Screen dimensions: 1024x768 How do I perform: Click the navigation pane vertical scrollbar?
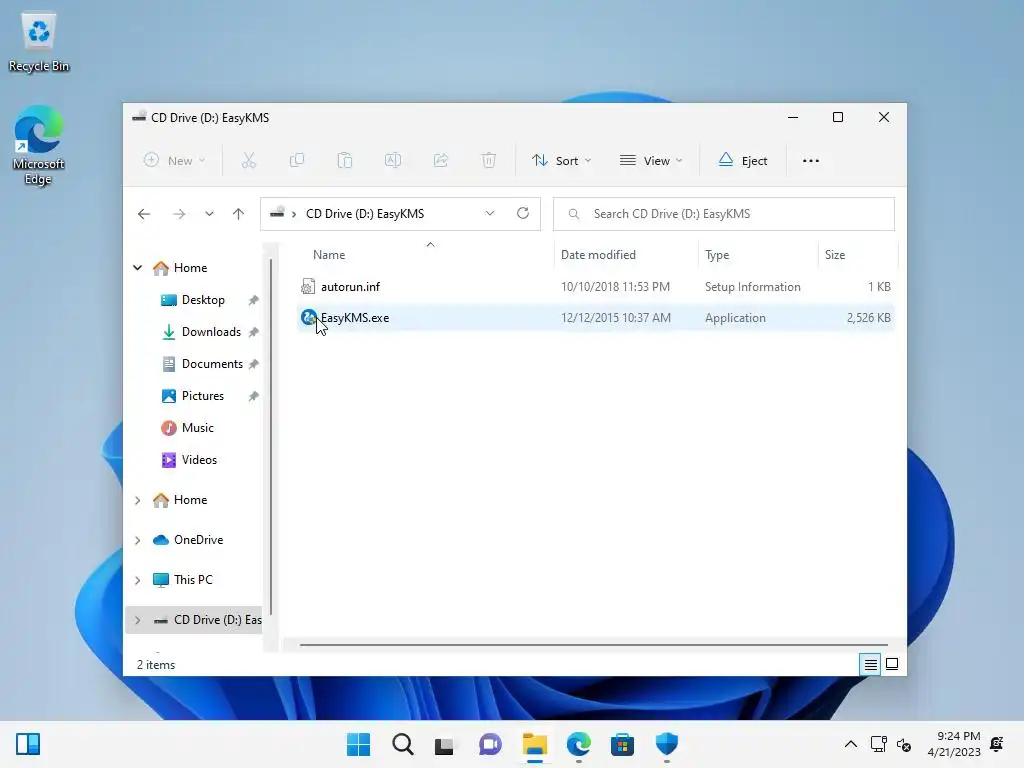[x=271, y=438]
